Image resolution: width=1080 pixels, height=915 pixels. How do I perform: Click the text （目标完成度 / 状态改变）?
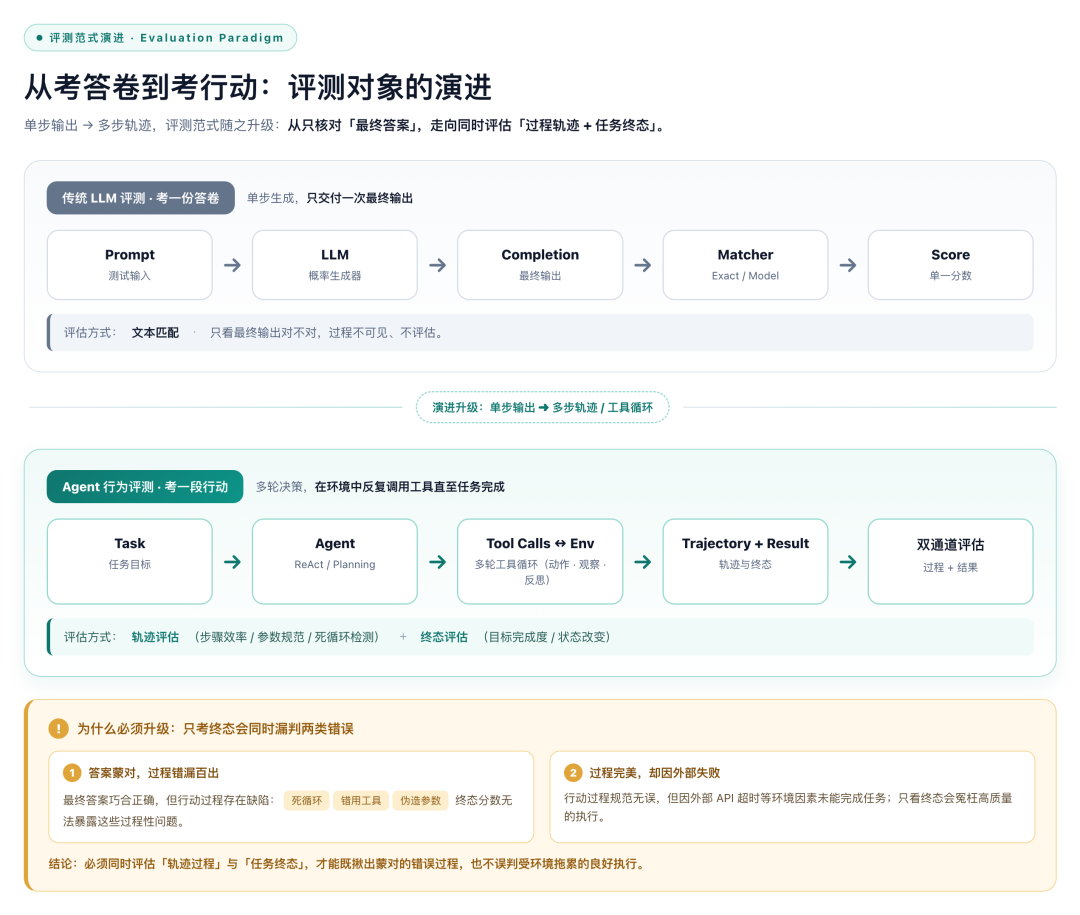click(546, 637)
